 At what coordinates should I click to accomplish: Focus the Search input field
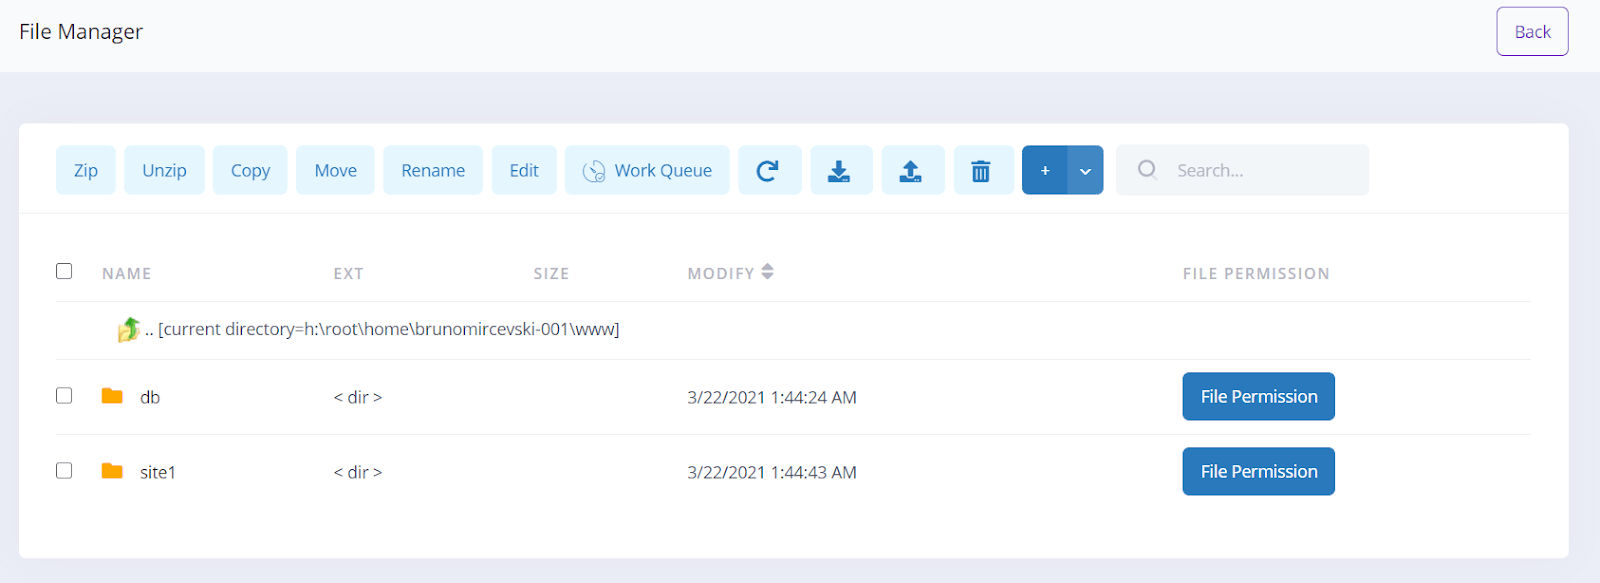pos(1242,170)
